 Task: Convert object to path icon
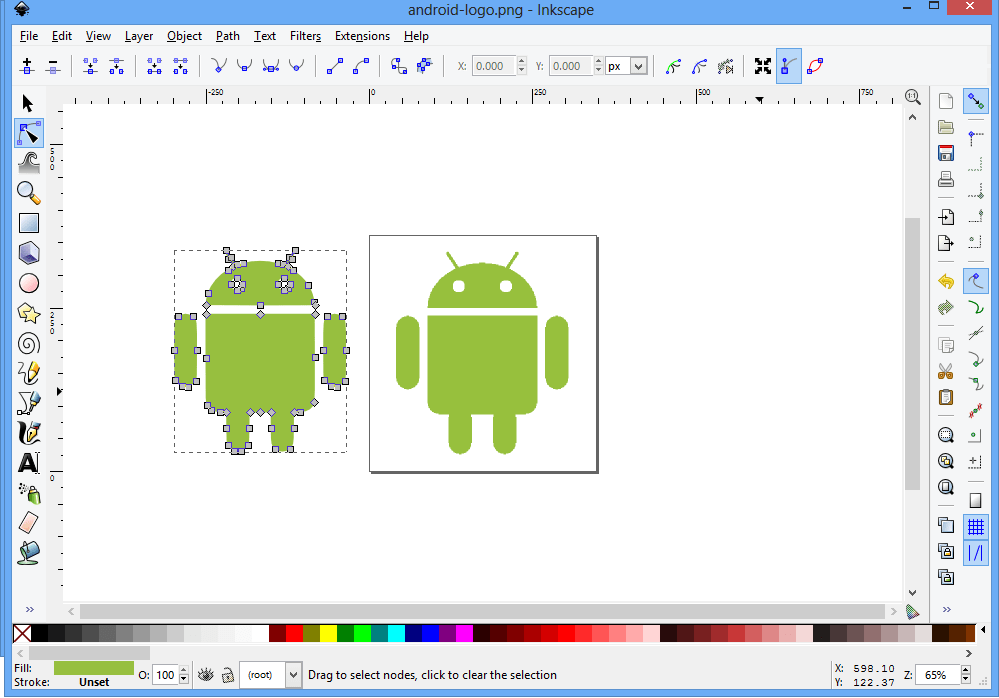(x=399, y=66)
